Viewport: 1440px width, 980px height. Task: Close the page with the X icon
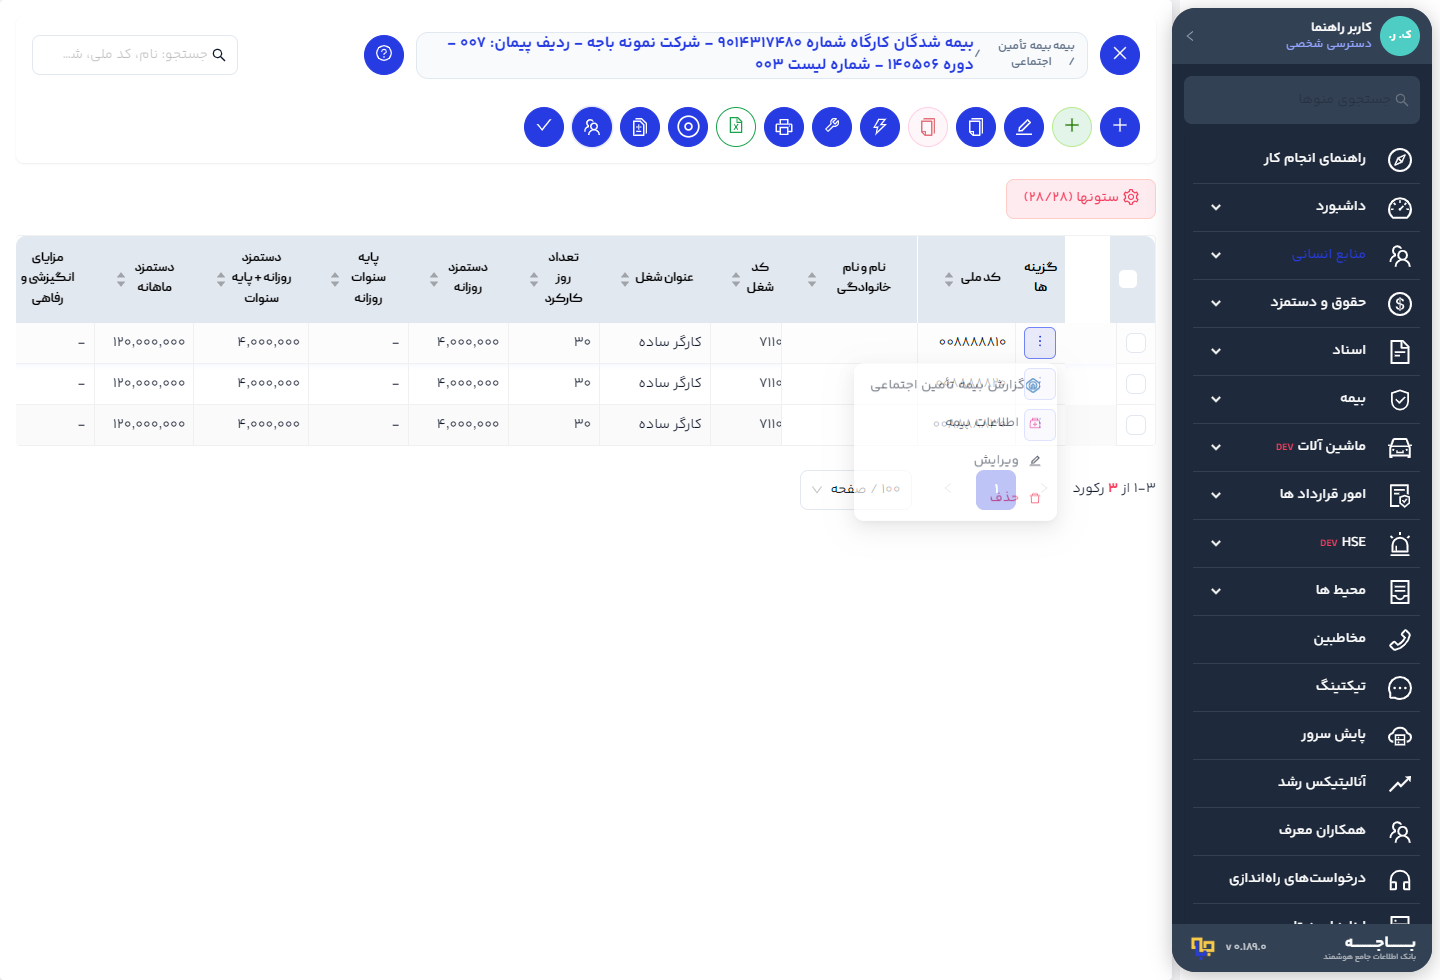[1120, 54]
